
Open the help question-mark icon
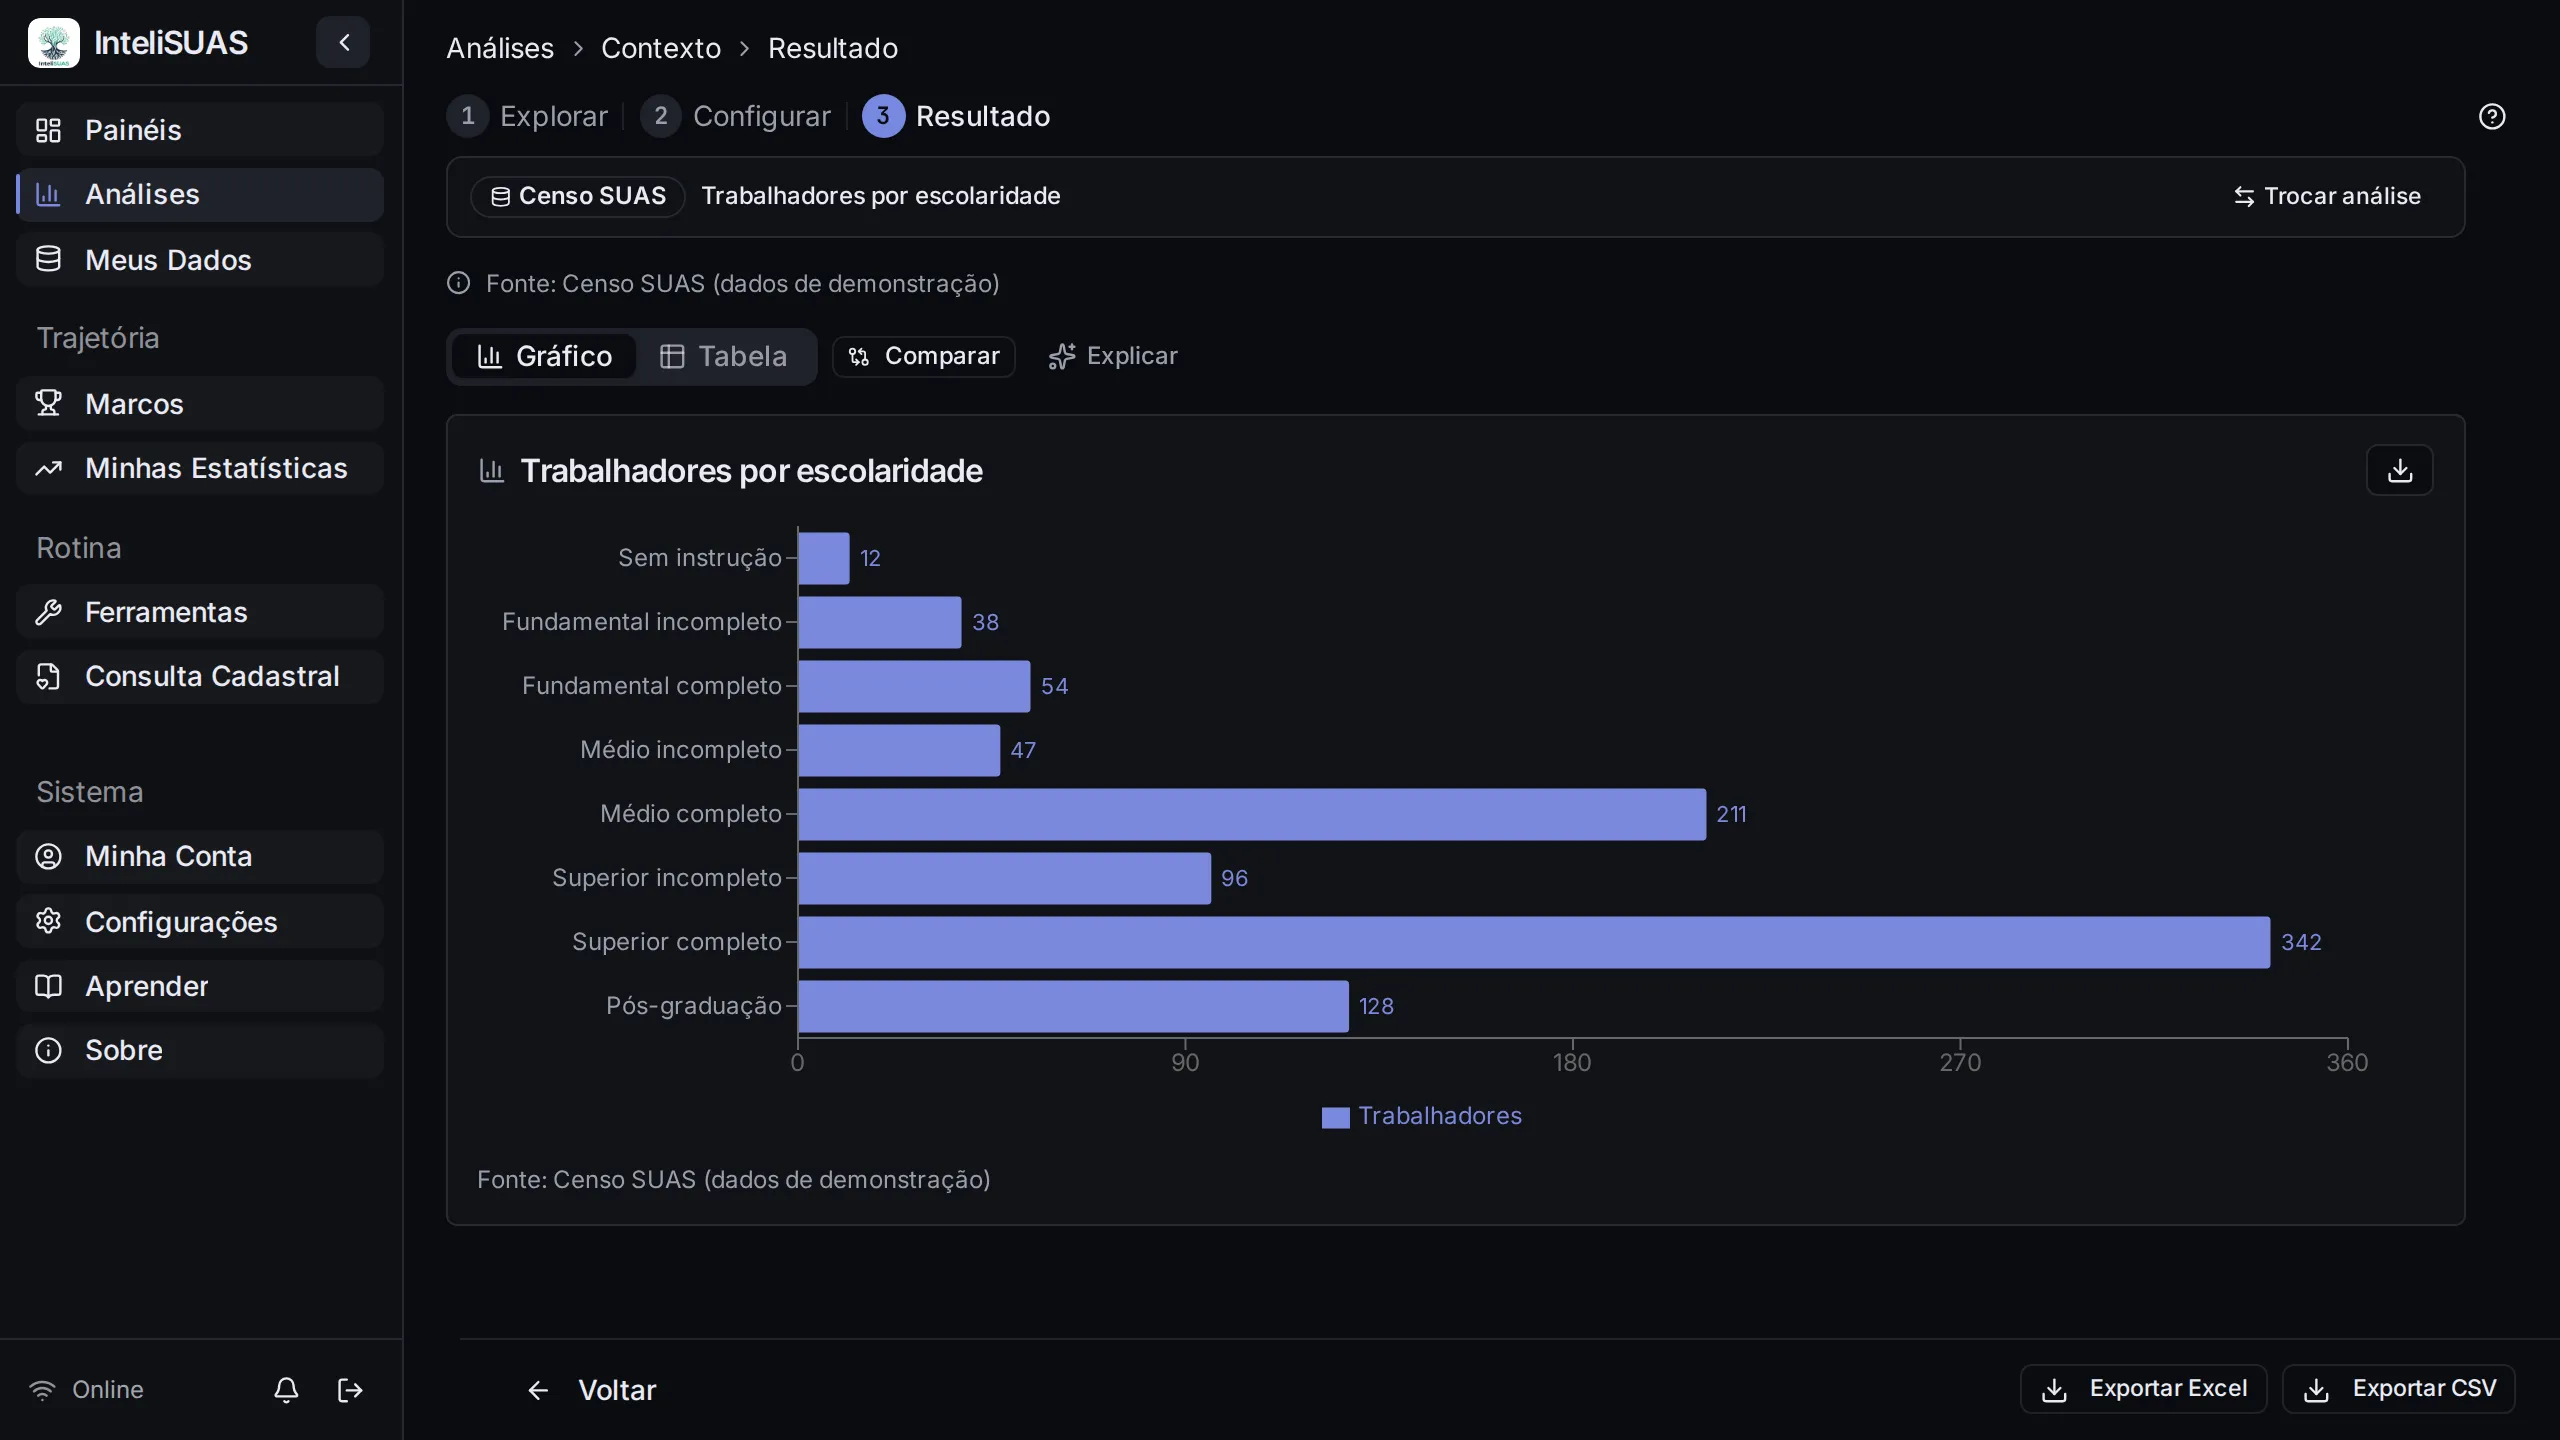tap(2492, 117)
